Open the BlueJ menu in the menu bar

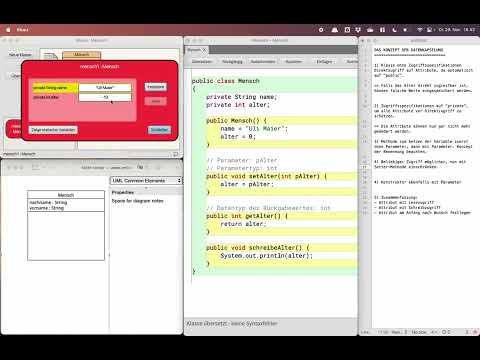[x=22, y=30]
